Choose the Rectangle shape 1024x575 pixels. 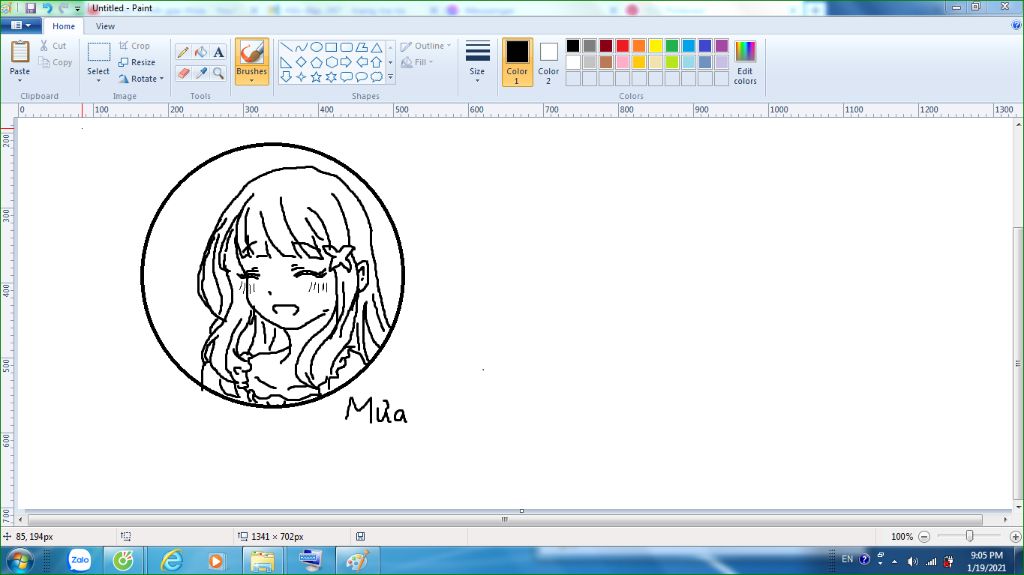pyautogui.click(x=331, y=47)
